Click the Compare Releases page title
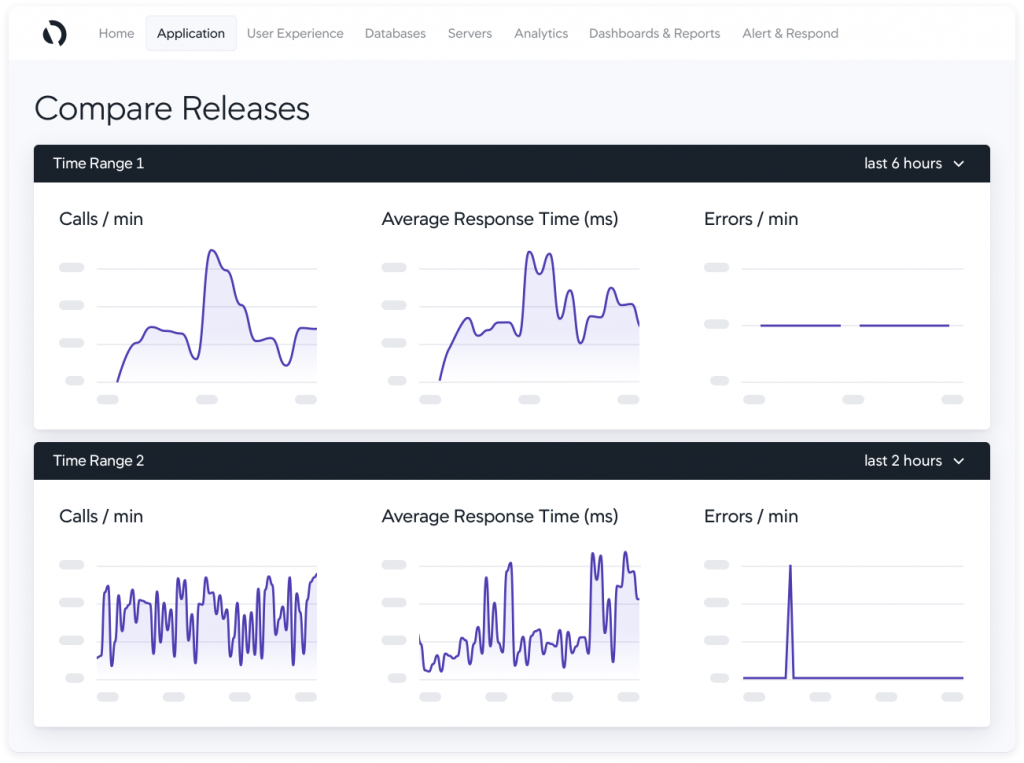 point(172,108)
